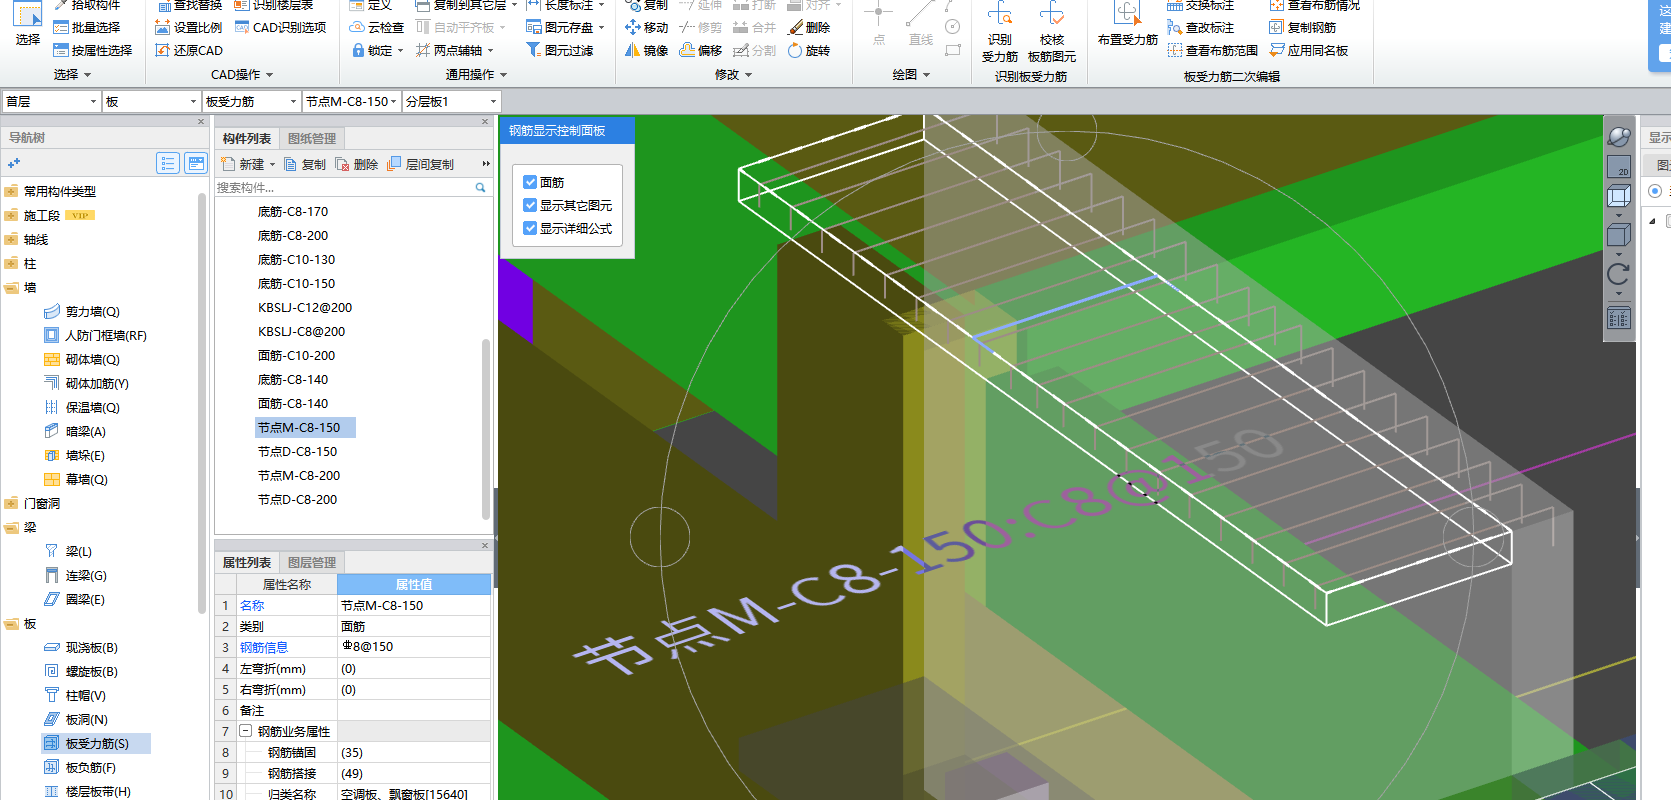Viewport: 1671px width, 800px height.
Task: Expand the 选择 ribbon group arrow
Action: (87, 75)
